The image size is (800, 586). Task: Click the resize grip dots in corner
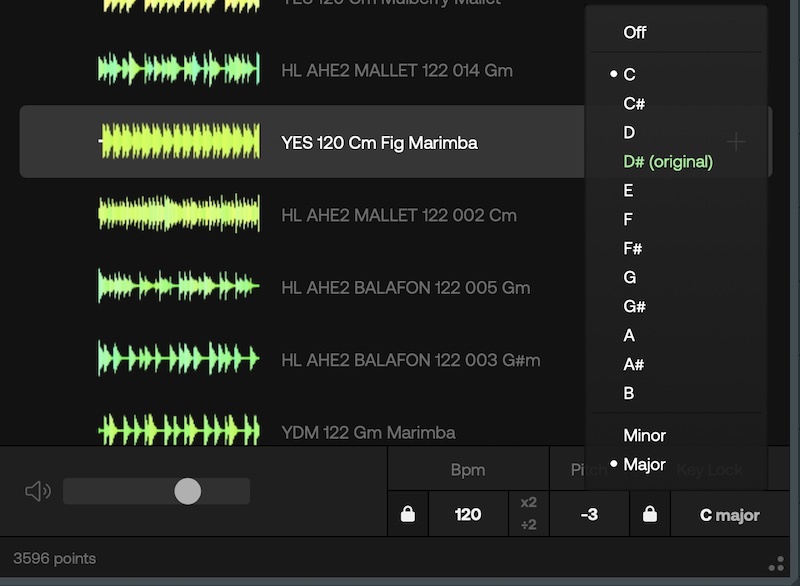776,563
